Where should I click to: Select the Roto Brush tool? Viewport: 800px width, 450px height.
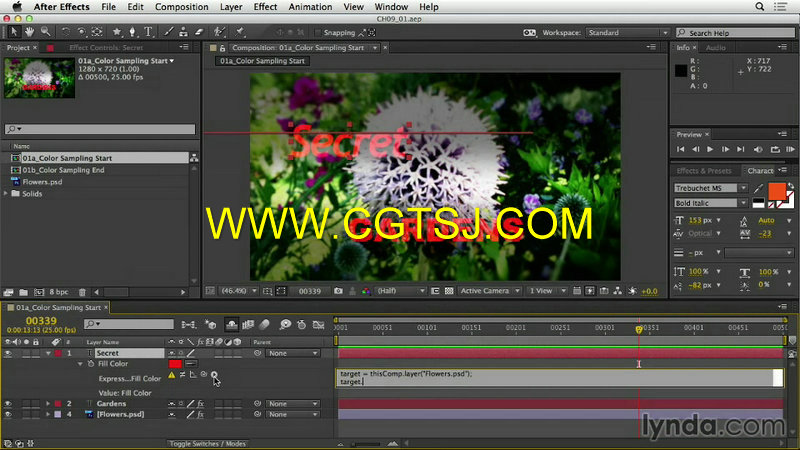(x=219, y=32)
